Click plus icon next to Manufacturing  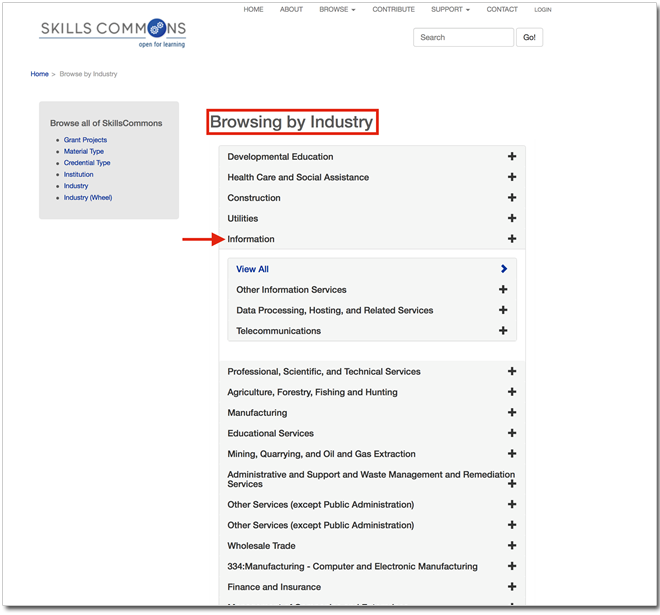pyautogui.click(x=512, y=413)
